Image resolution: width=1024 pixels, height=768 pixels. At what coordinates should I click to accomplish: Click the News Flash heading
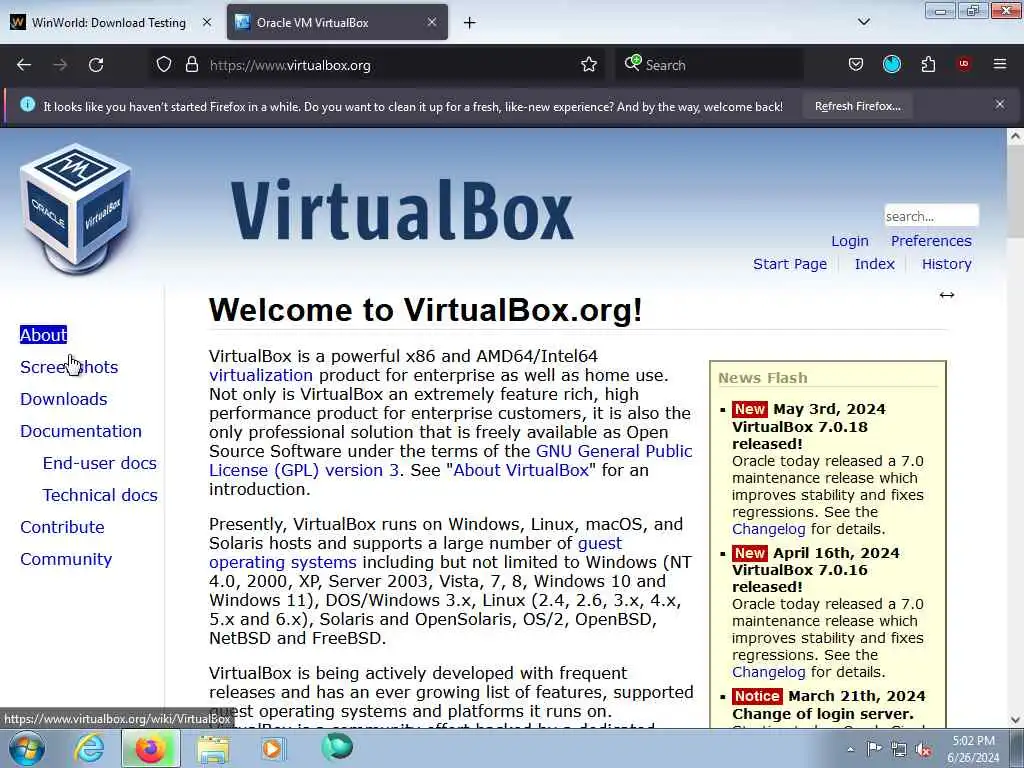[763, 377]
